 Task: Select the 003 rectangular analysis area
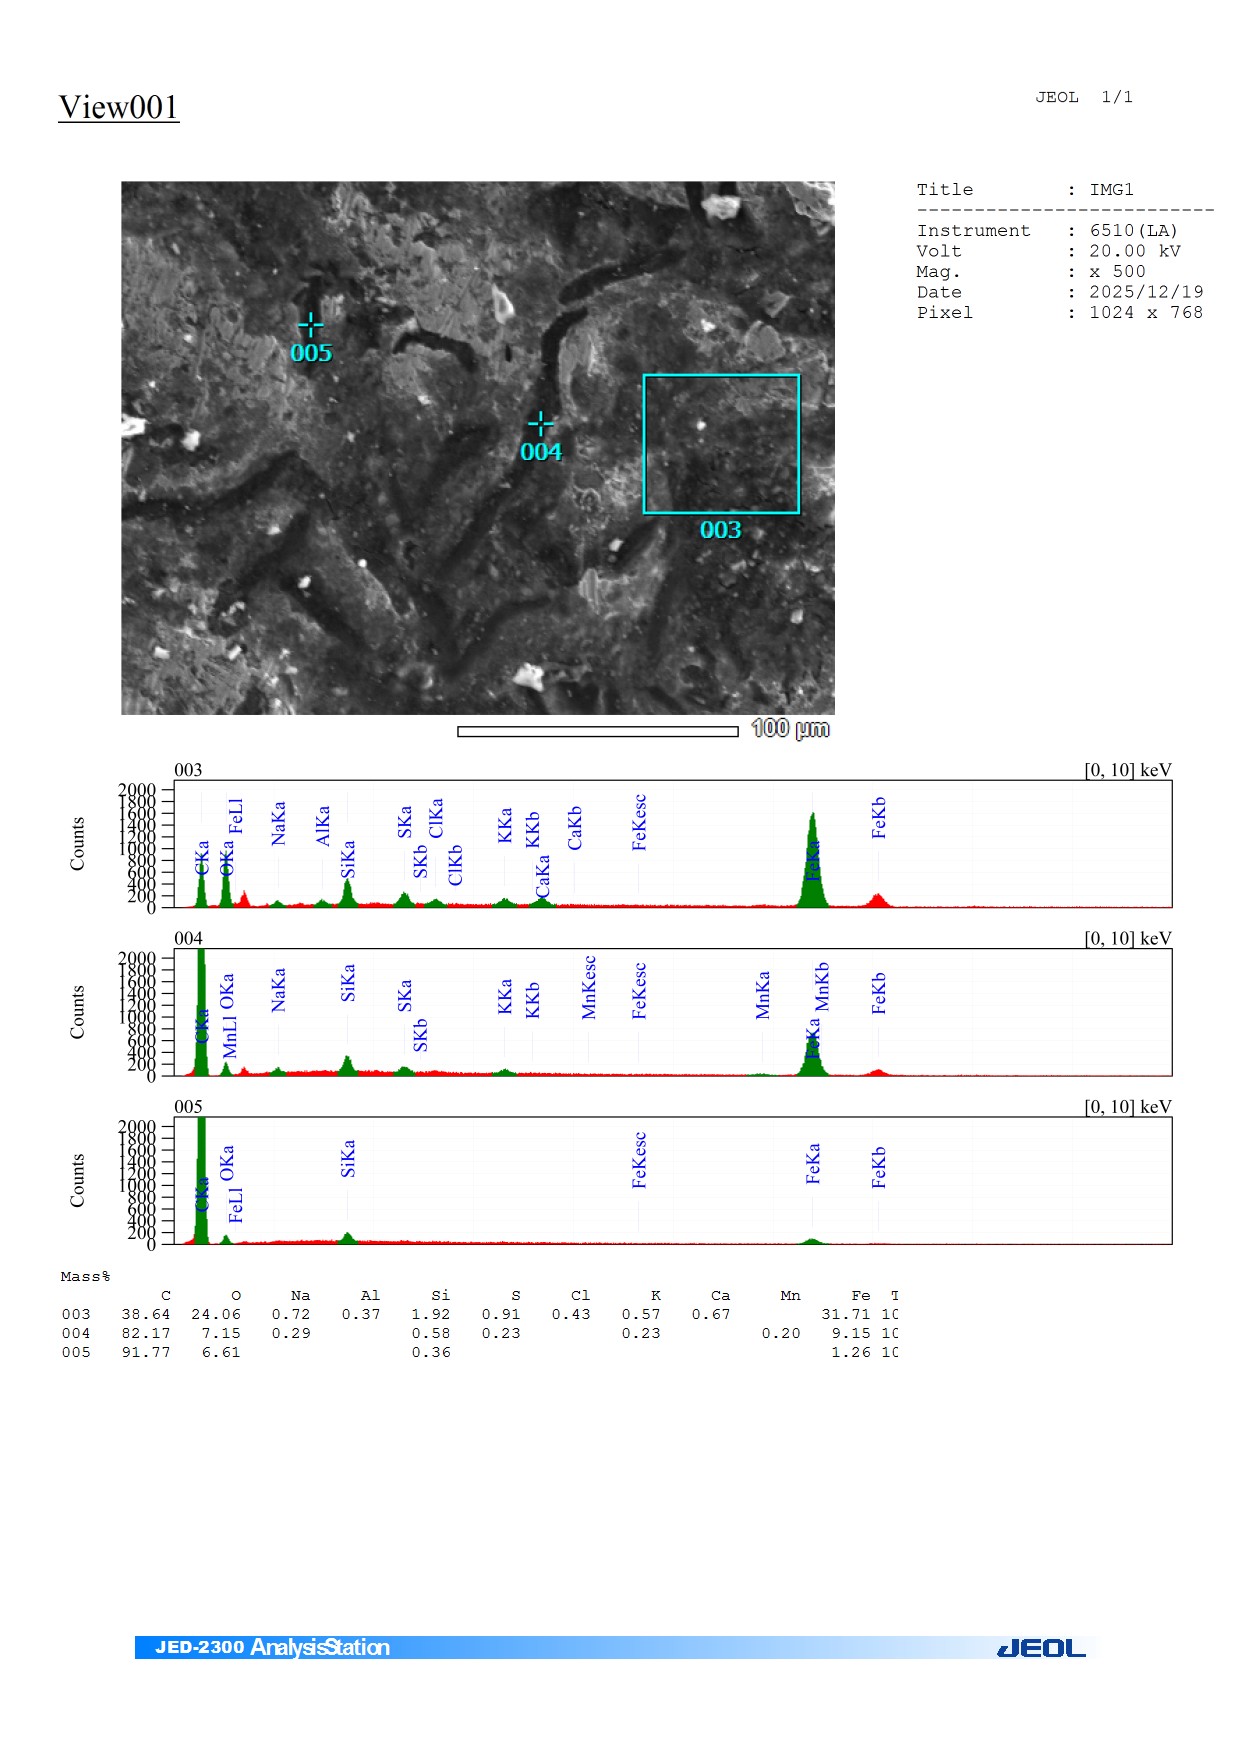pyautogui.click(x=720, y=444)
